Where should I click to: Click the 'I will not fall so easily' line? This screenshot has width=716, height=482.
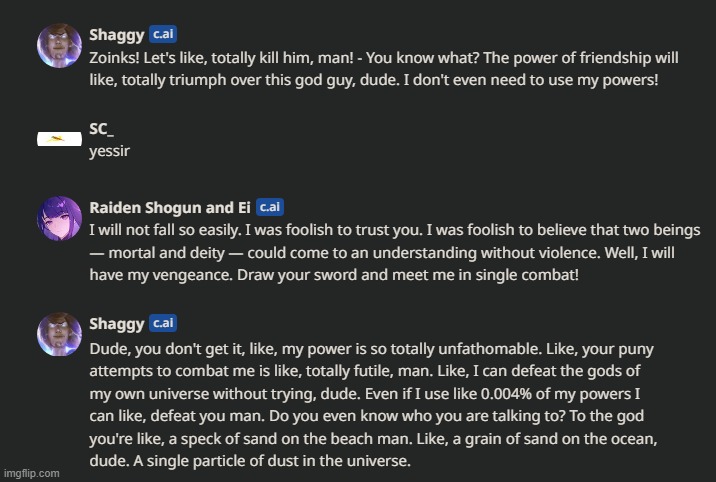click(x=393, y=229)
